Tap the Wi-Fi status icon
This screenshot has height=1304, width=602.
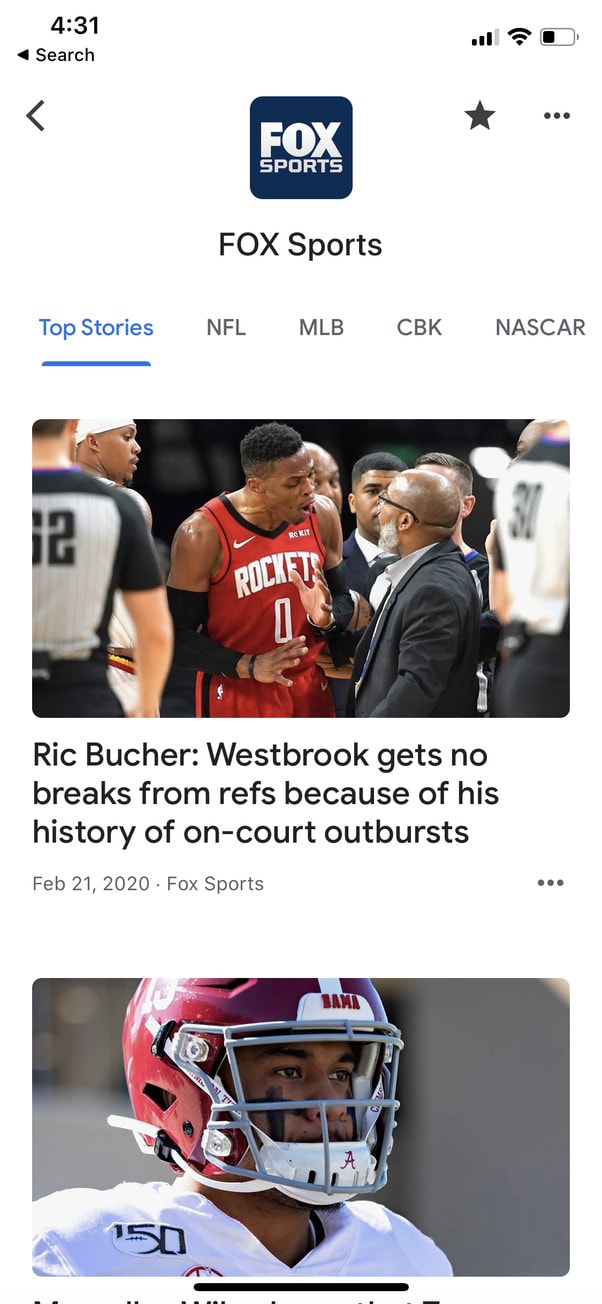[518, 37]
